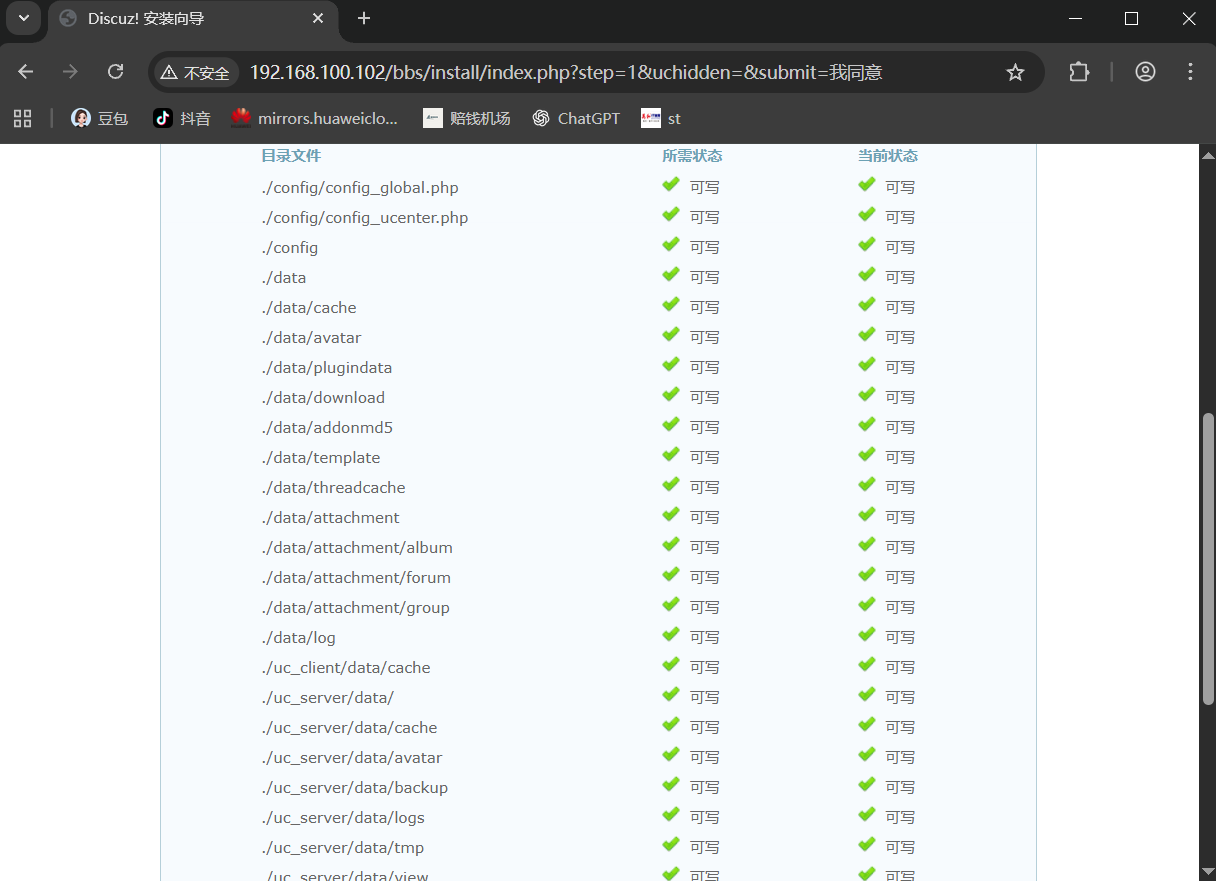Click required-status checkmark for ./data/cache
Viewport: 1216px width, 881px height.
coord(671,305)
